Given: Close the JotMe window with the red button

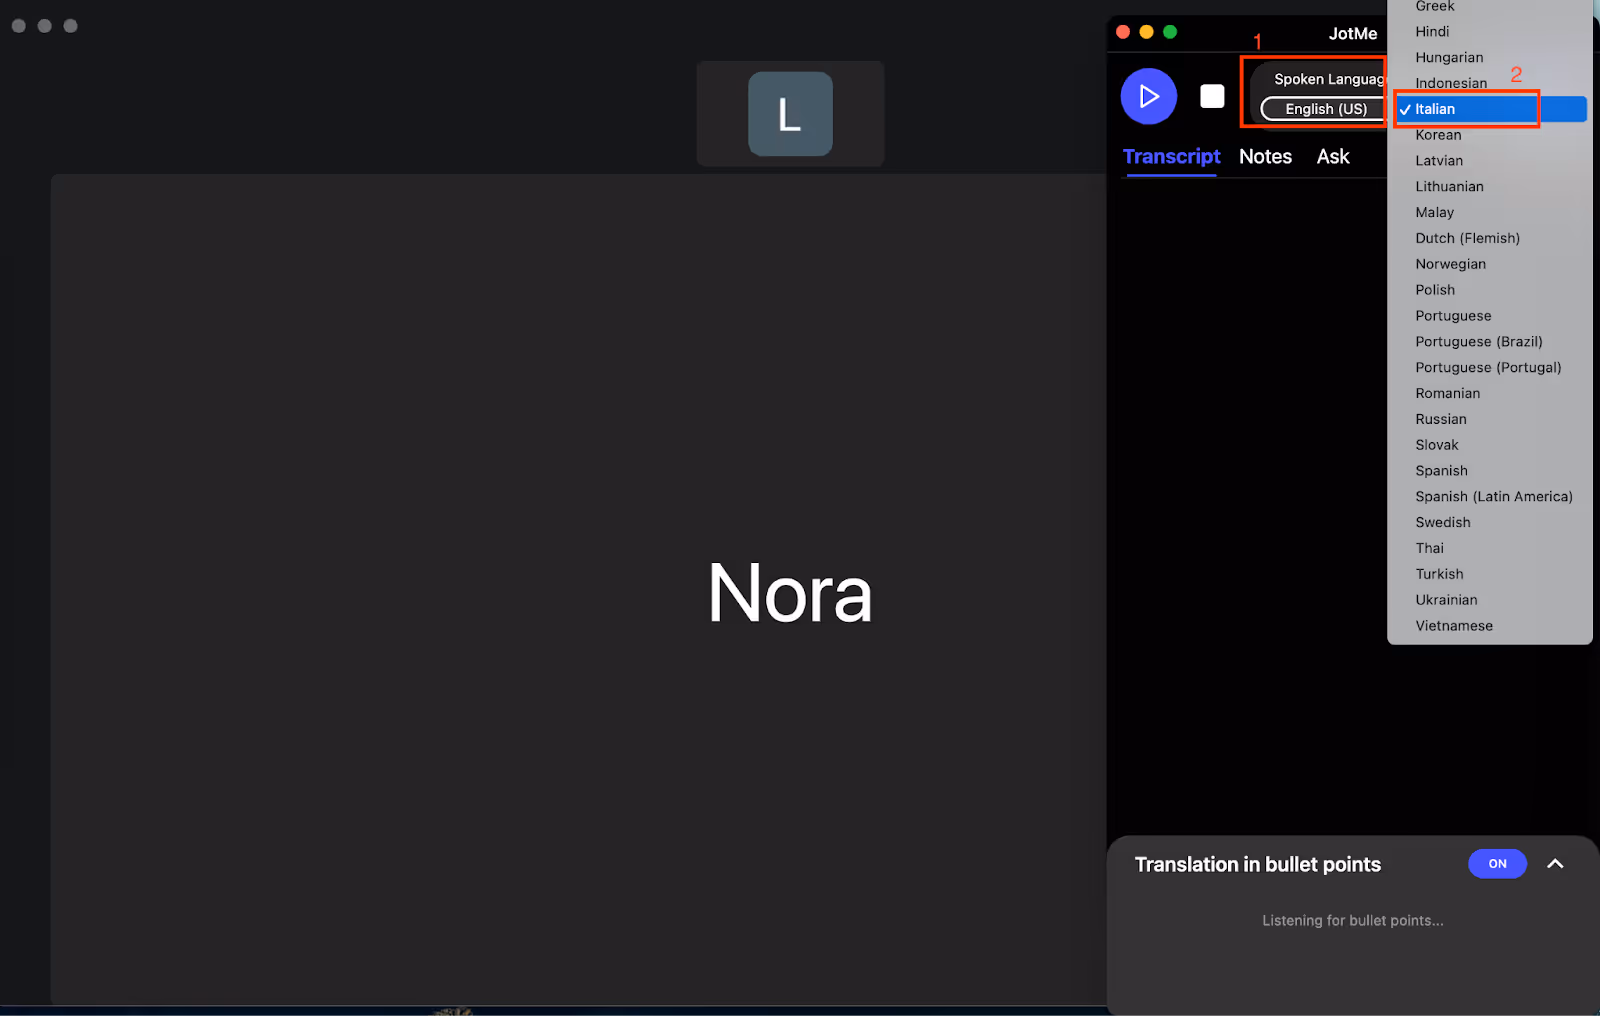Looking at the screenshot, I should [1123, 32].
